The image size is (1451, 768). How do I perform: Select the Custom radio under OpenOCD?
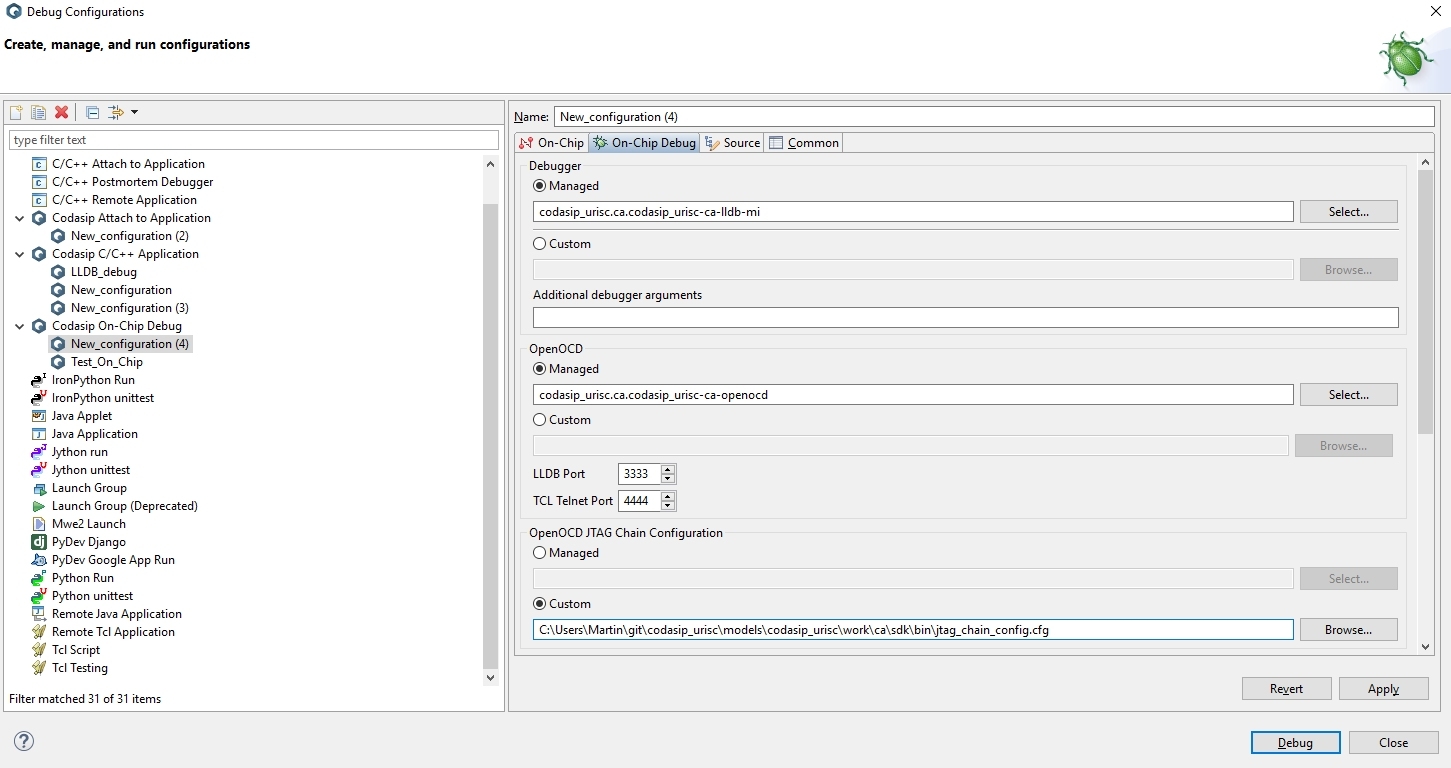pos(540,420)
